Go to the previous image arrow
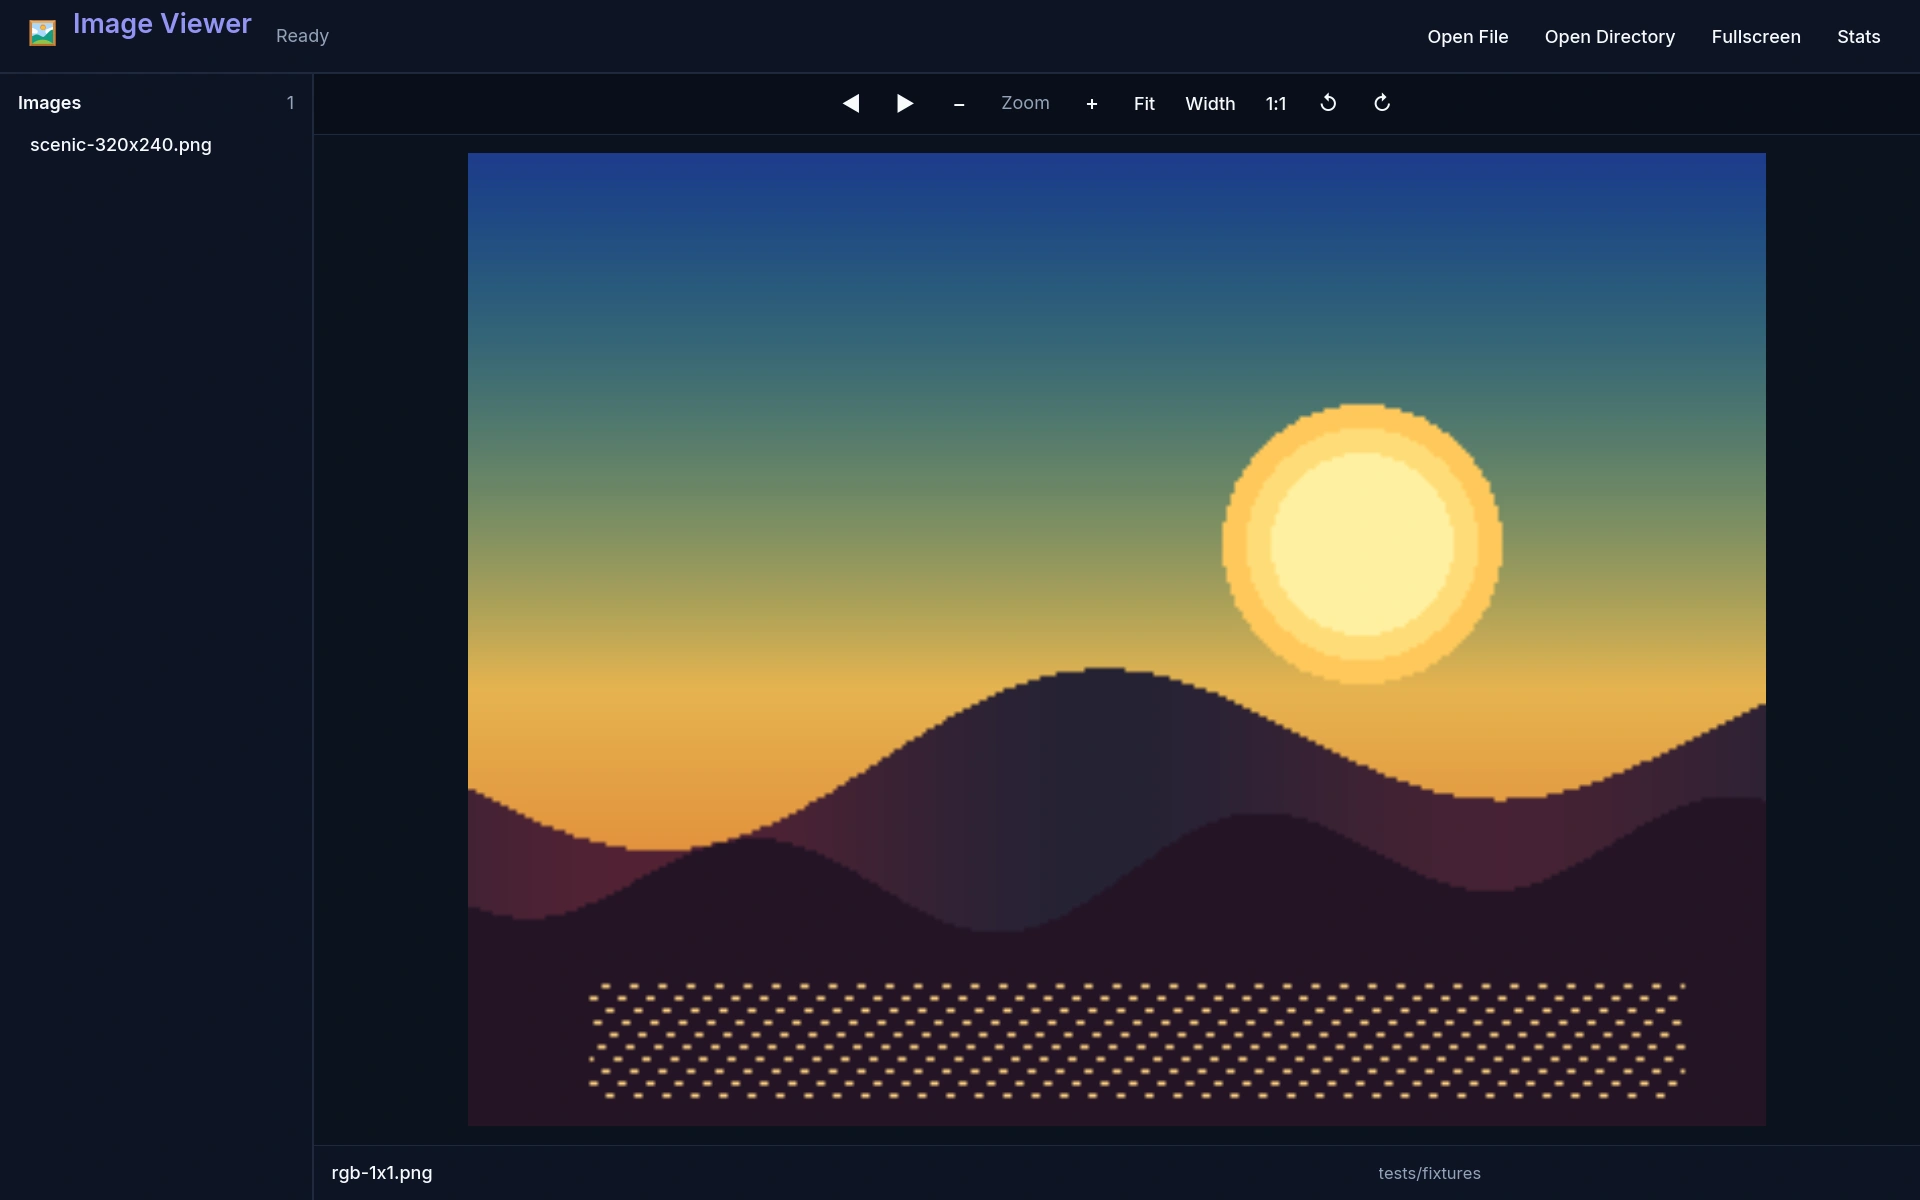This screenshot has height=1200, width=1920. coord(851,104)
